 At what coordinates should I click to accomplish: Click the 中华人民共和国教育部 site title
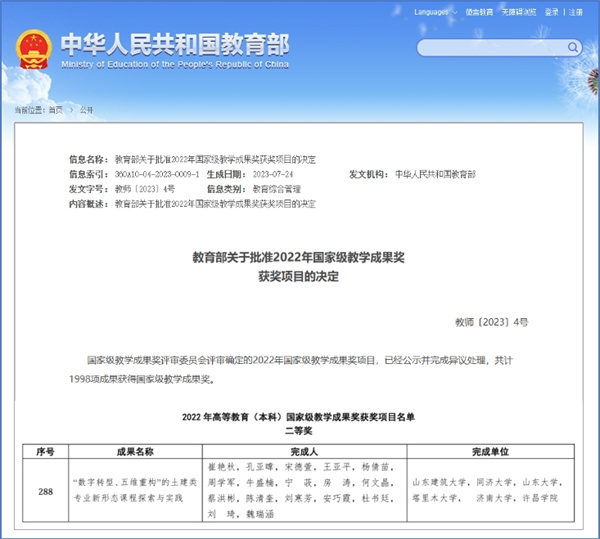[x=175, y=43]
